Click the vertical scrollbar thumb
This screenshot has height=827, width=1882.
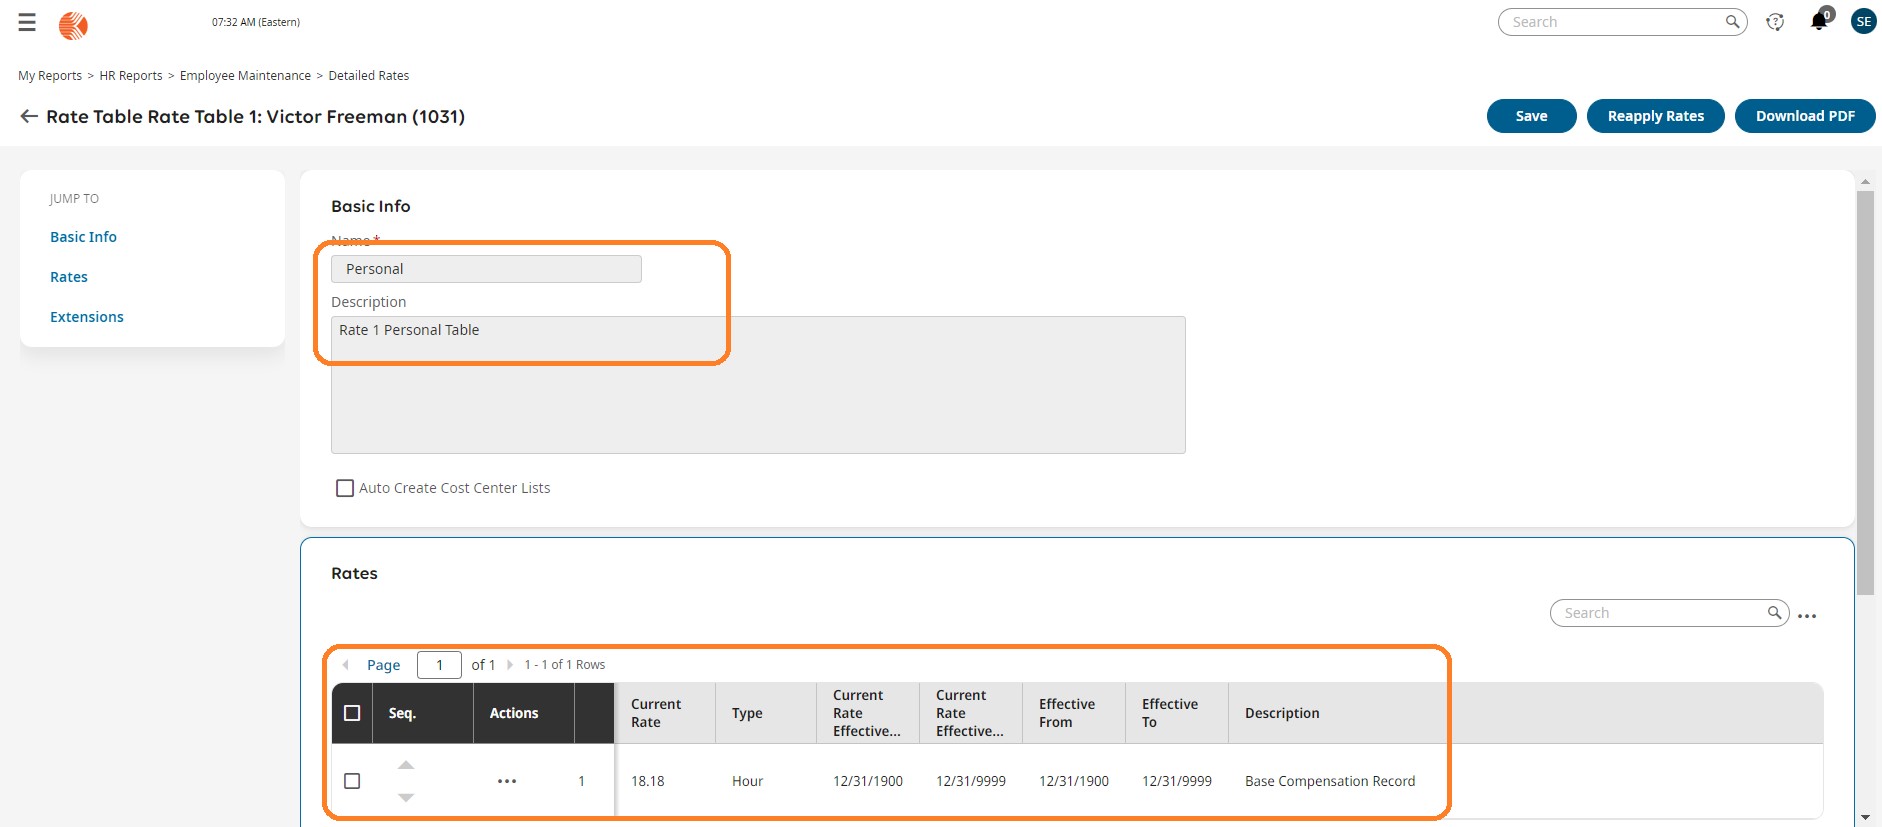point(1865,390)
